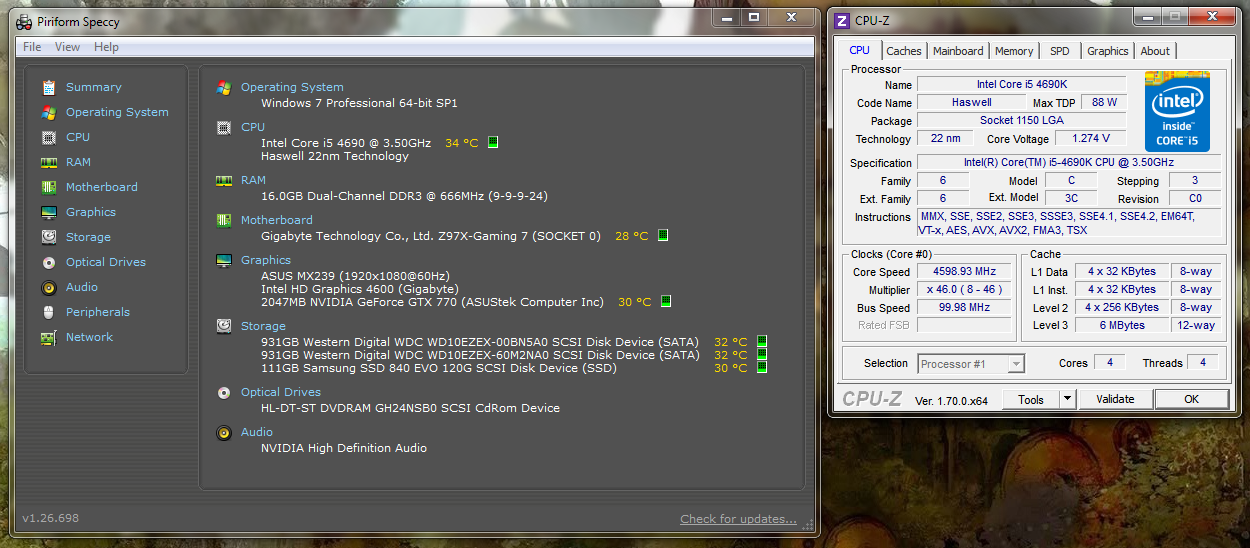
Task: Open the Help menu in Speccy
Action: tap(106, 47)
